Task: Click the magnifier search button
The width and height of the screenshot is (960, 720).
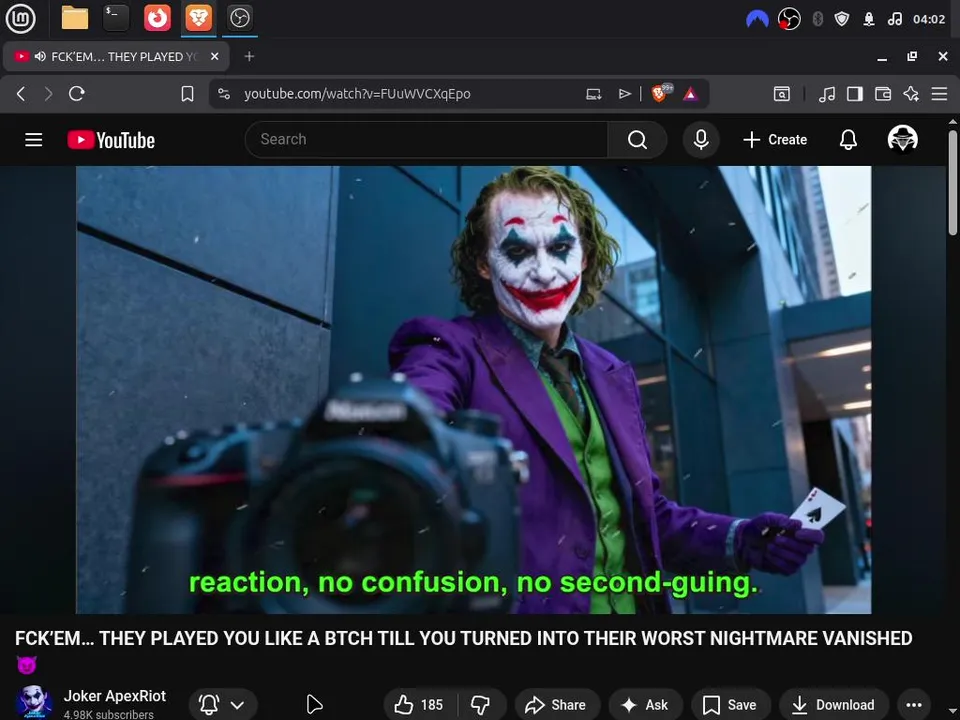Action: (x=637, y=140)
